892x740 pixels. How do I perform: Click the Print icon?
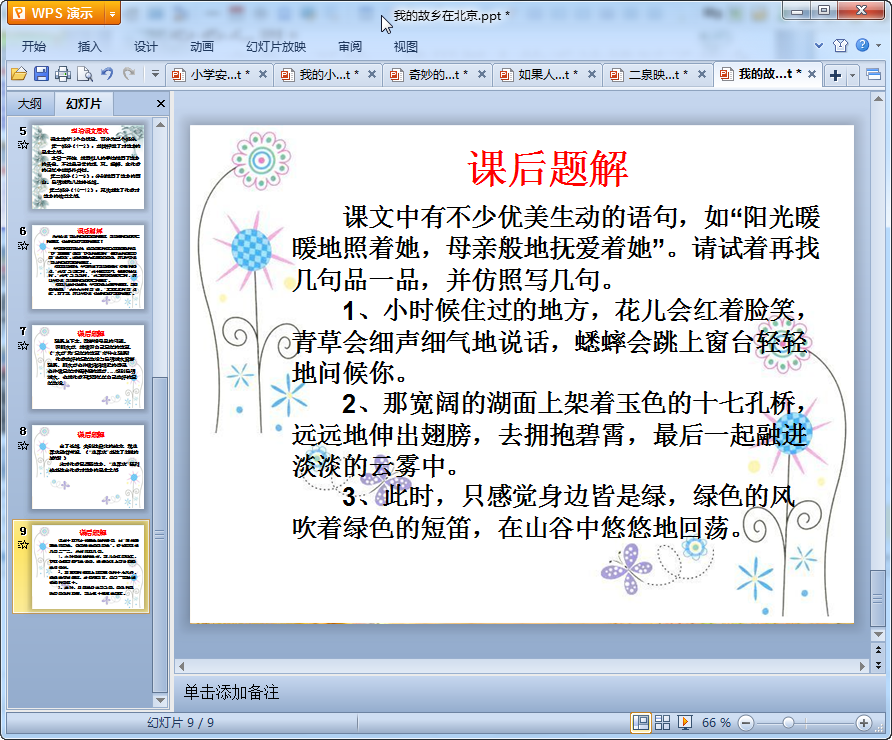pos(63,74)
